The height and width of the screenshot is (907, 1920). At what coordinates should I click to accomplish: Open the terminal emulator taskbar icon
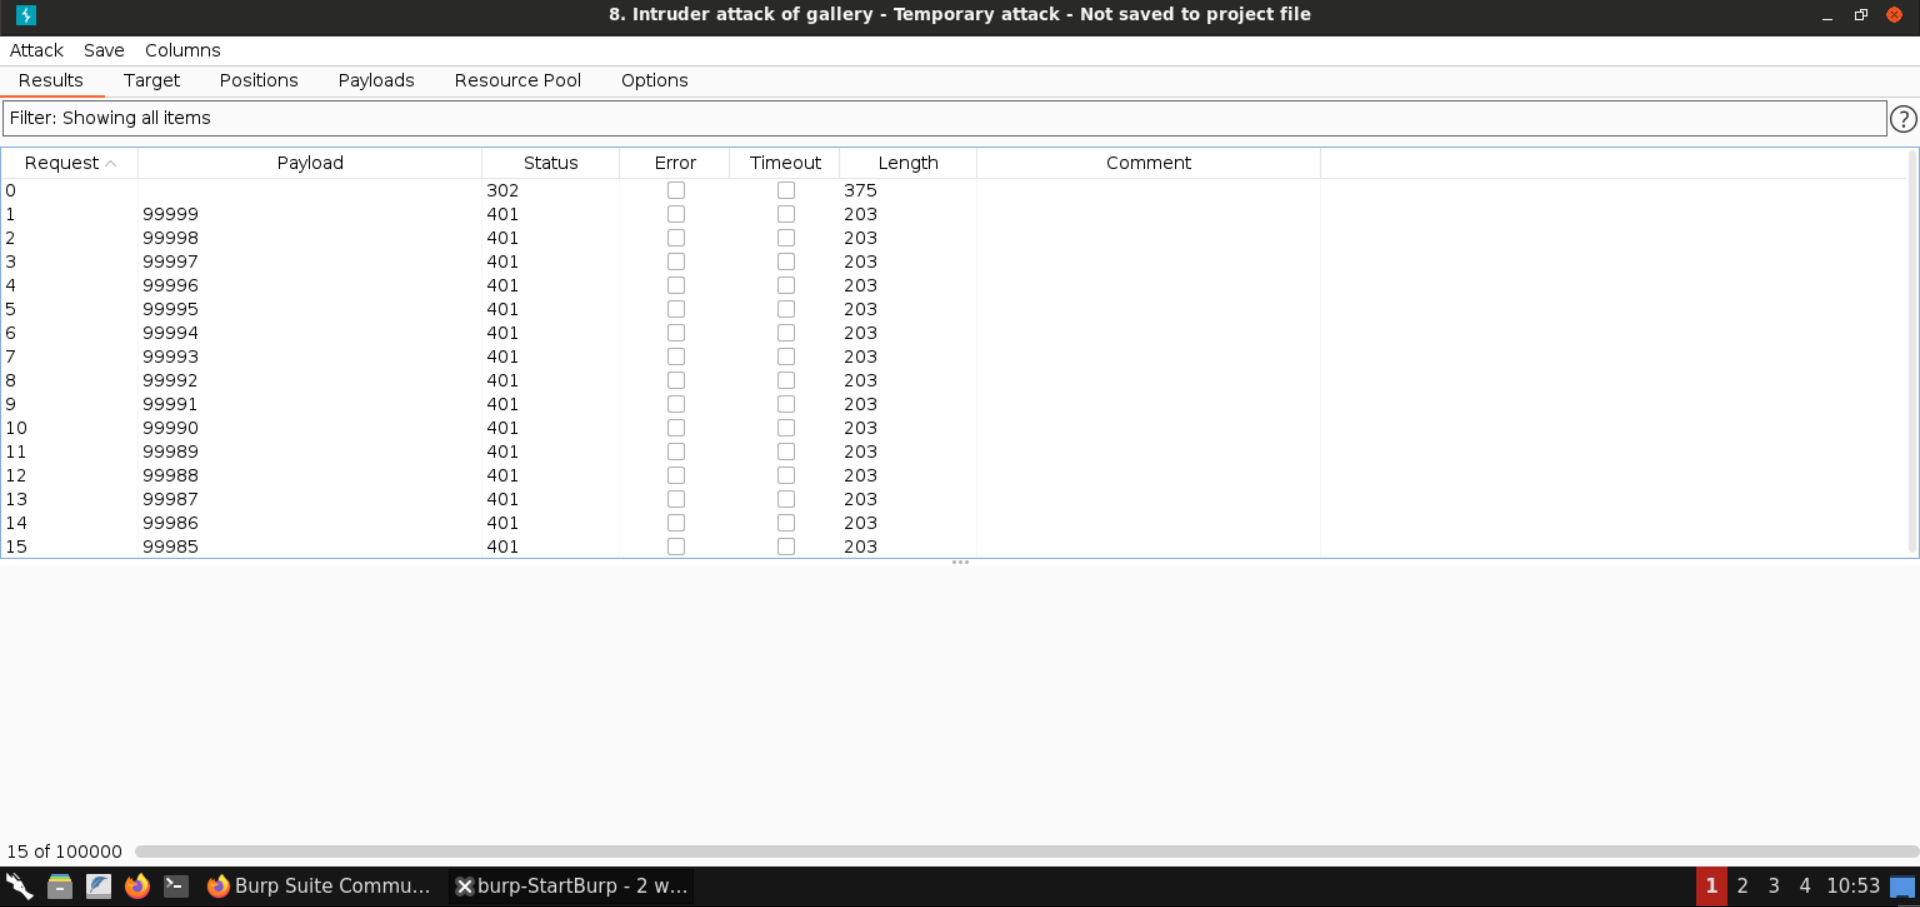(x=176, y=886)
